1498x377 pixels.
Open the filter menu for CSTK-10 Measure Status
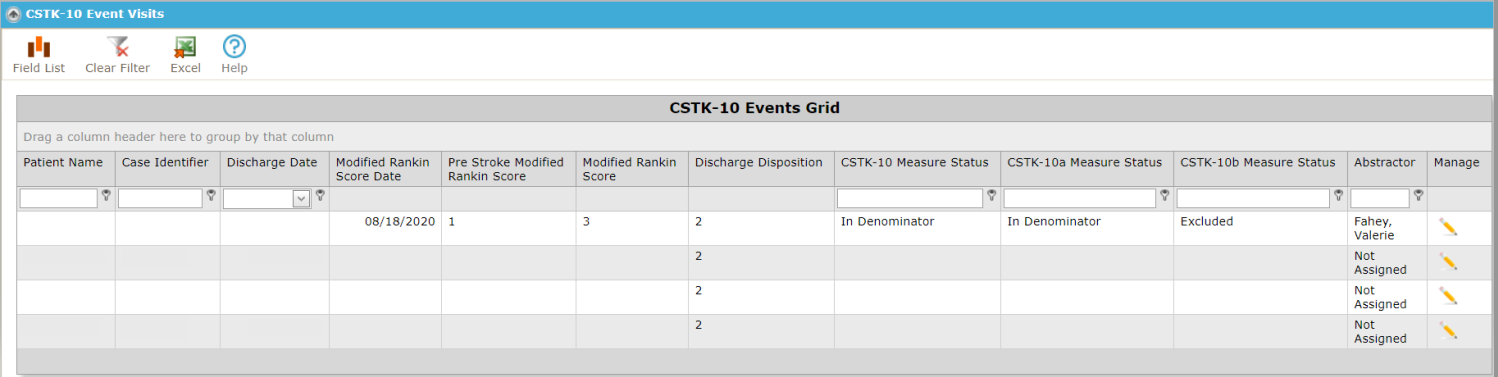(992, 196)
